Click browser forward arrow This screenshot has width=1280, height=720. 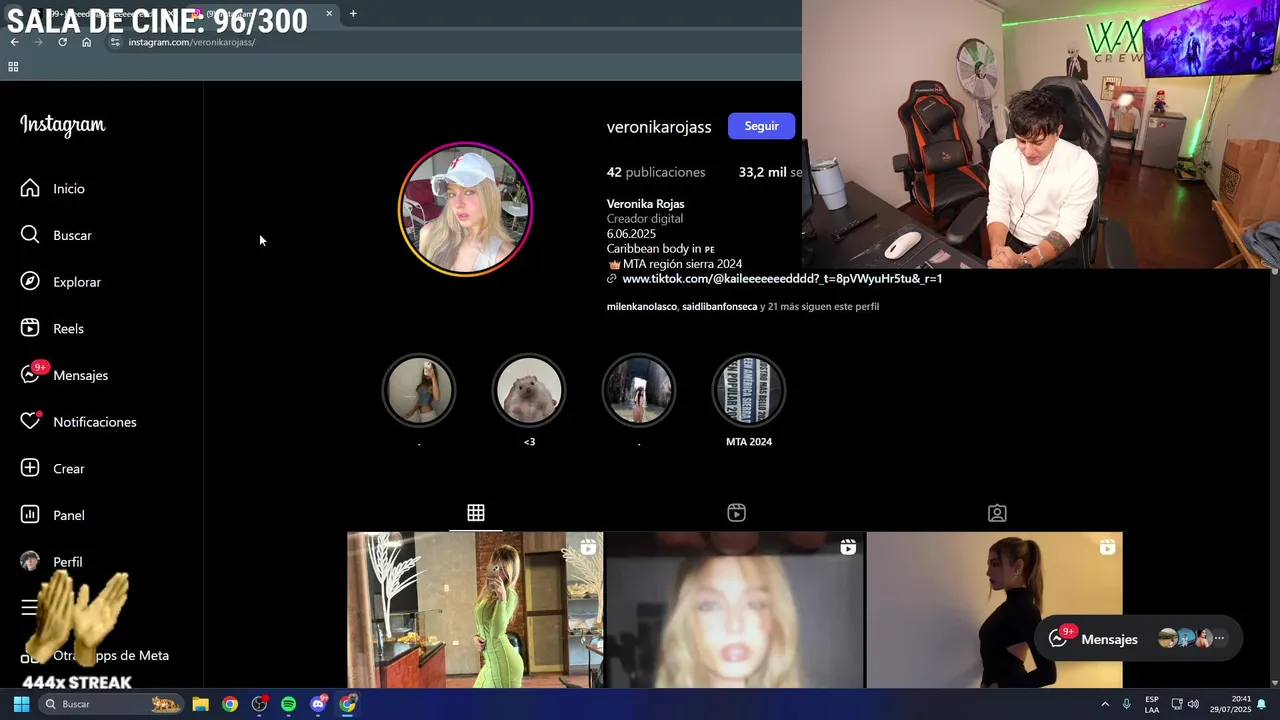tap(38, 42)
